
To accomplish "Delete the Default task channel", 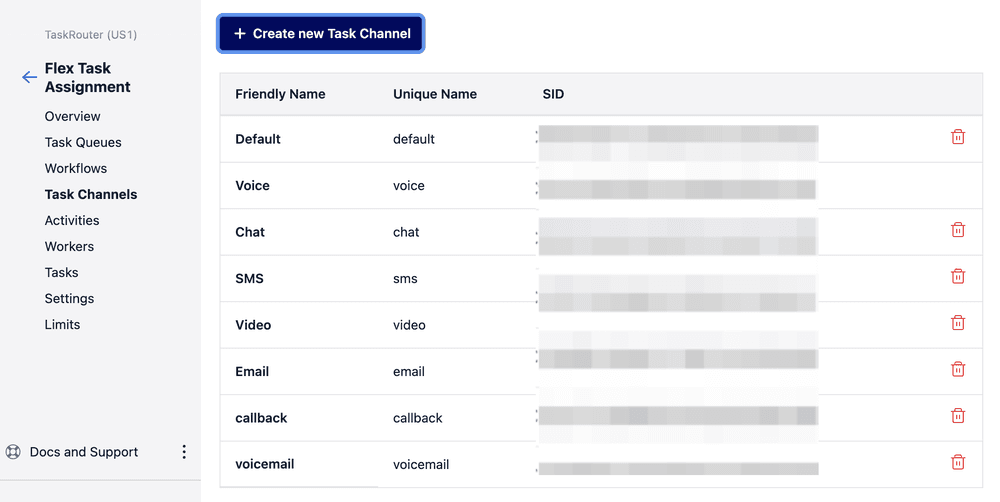I will click(957, 137).
